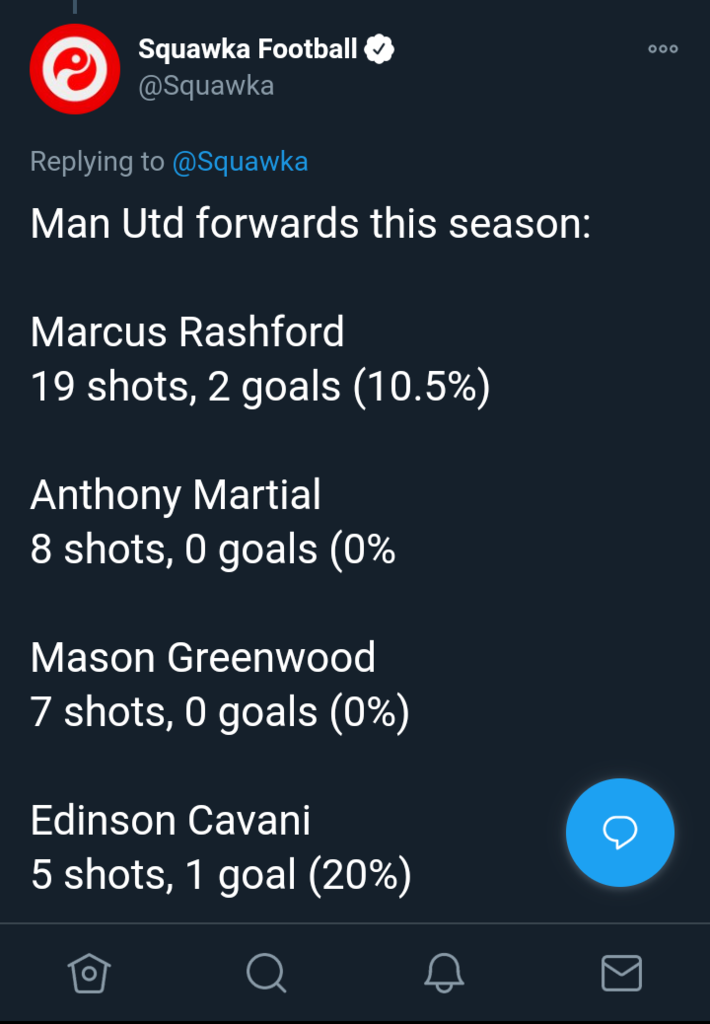The width and height of the screenshot is (710, 1024).
Task: Tap the Anthony Martial name text
Action: click(x=176, y=495)
